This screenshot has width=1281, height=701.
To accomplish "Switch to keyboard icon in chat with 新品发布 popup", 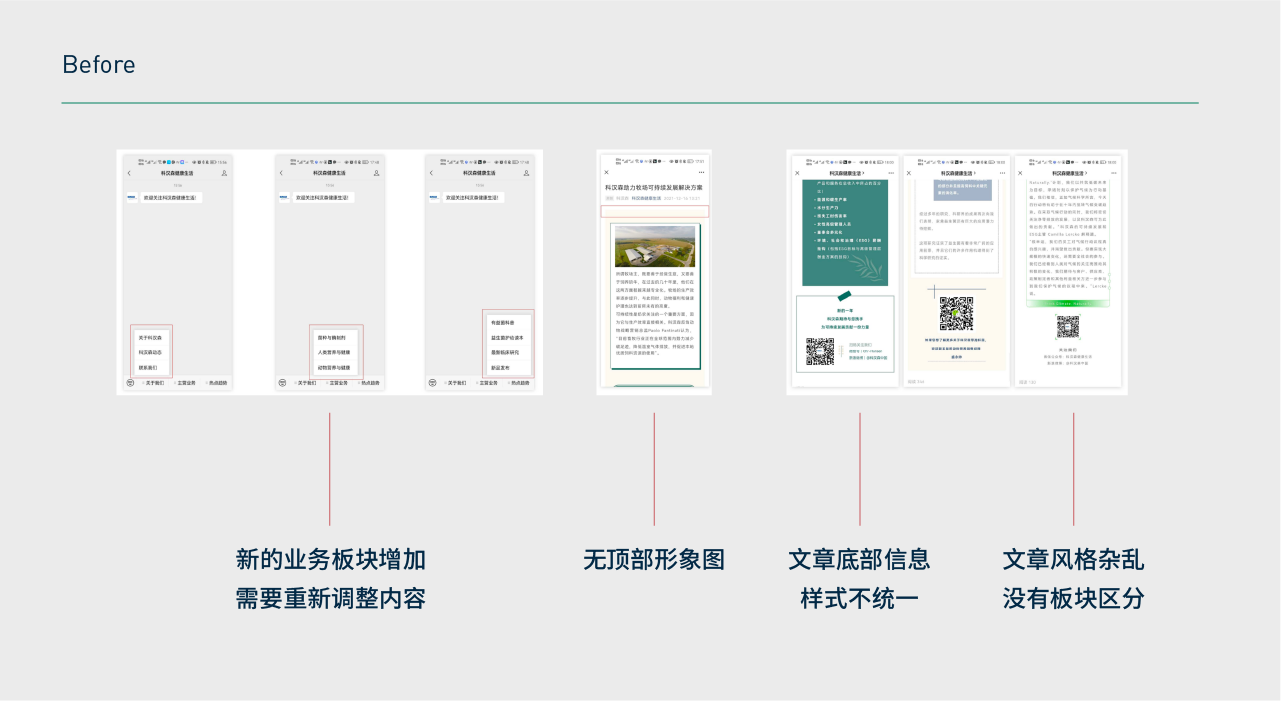I will point(432,383).
